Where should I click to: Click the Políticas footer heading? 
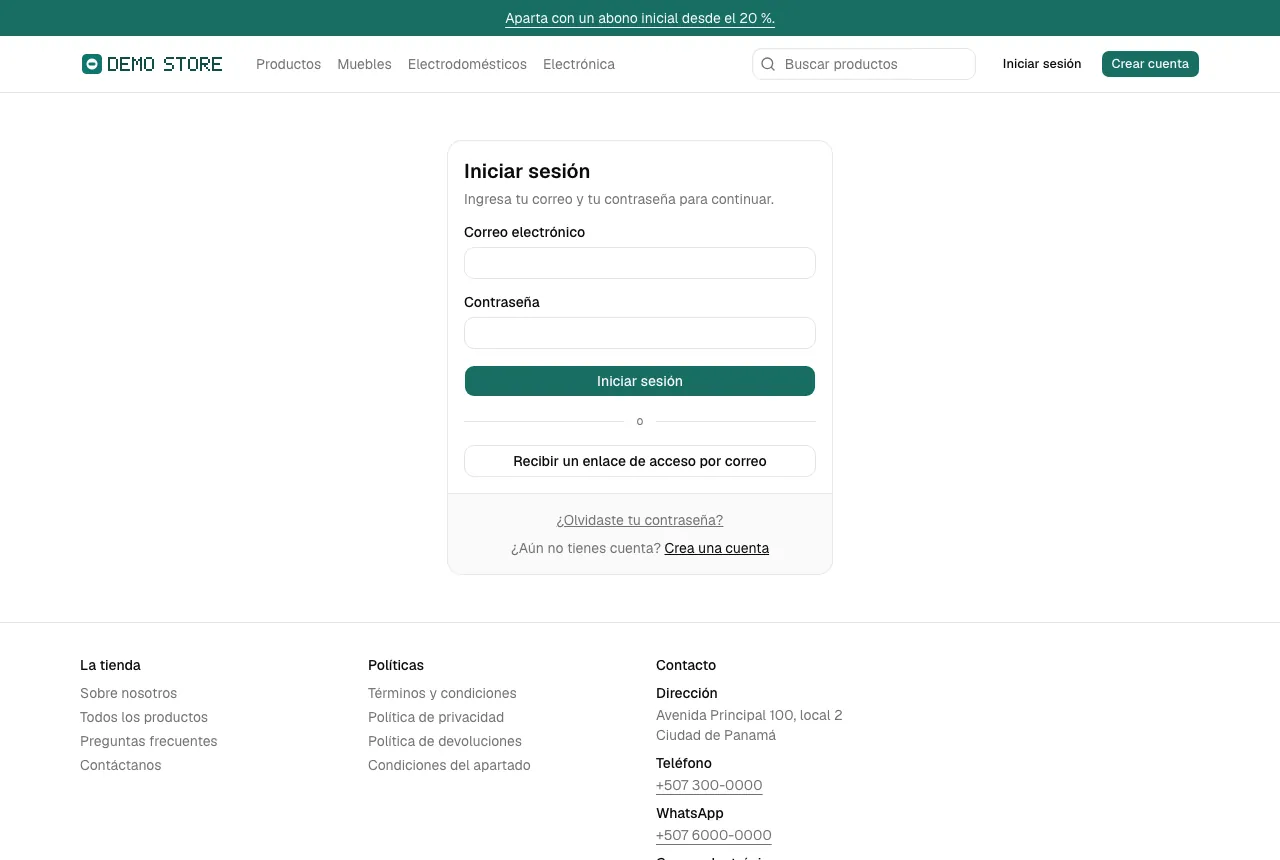(396, 665)
